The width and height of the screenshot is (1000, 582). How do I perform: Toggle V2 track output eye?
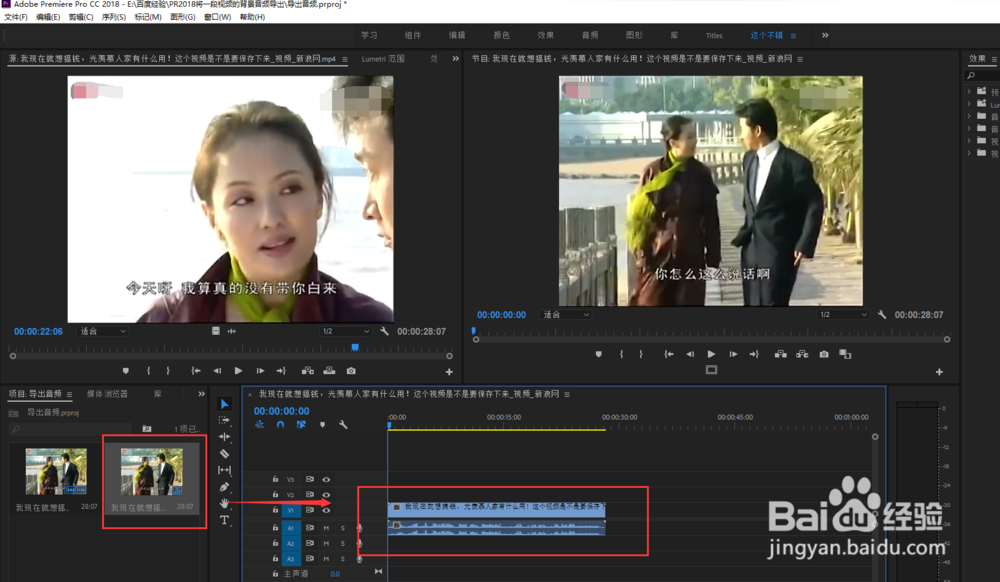click(327, 495)
